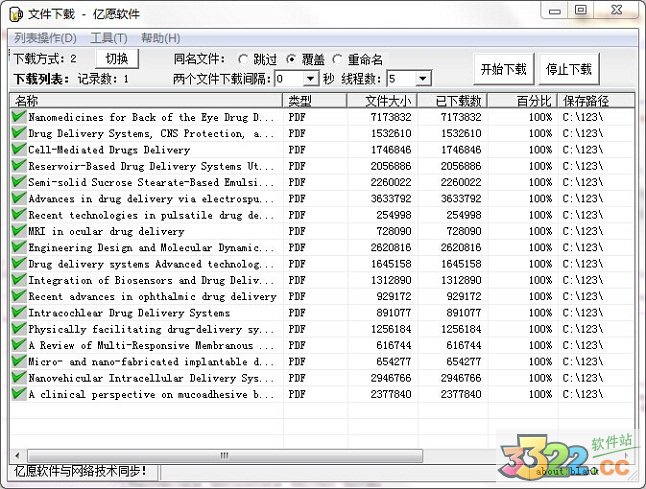Image resolution: width=646 pixels, height=489 pixels.
Task: Click 100% cell for Drug Delivery Systems, CNS row
Action: point(540,133)
